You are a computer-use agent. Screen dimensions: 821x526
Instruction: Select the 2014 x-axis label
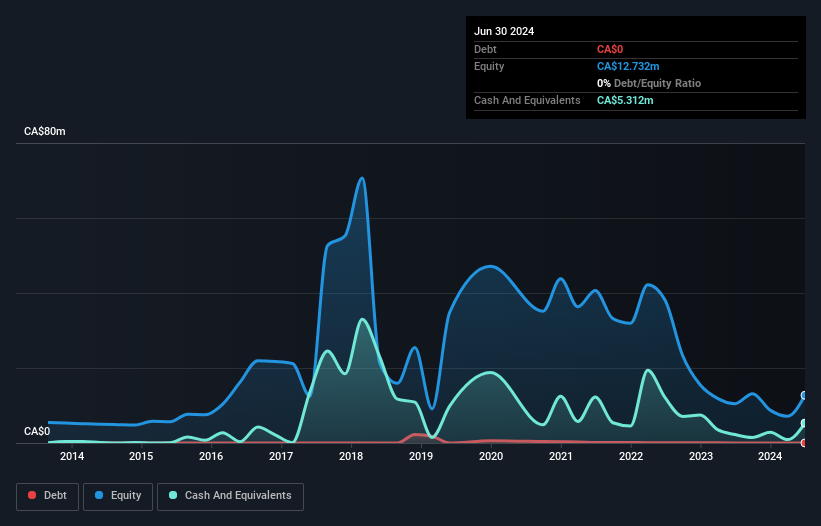point(72,456)
